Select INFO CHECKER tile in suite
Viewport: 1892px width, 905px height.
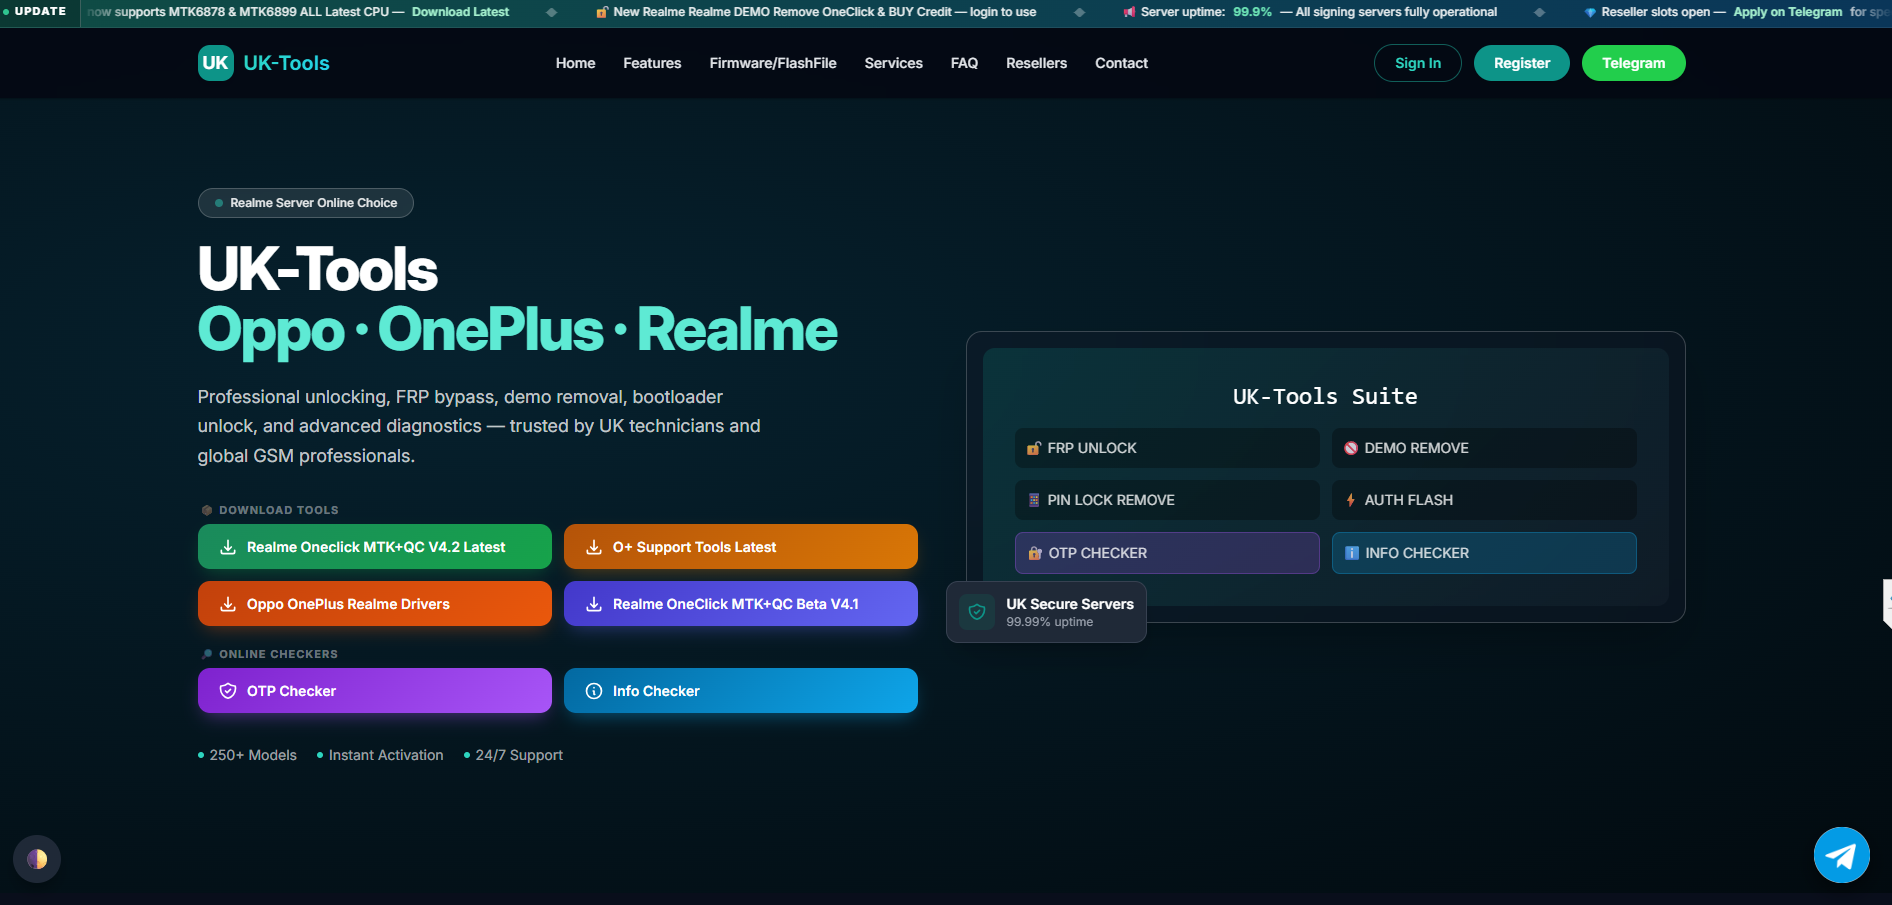click(x=1484, y=553)
